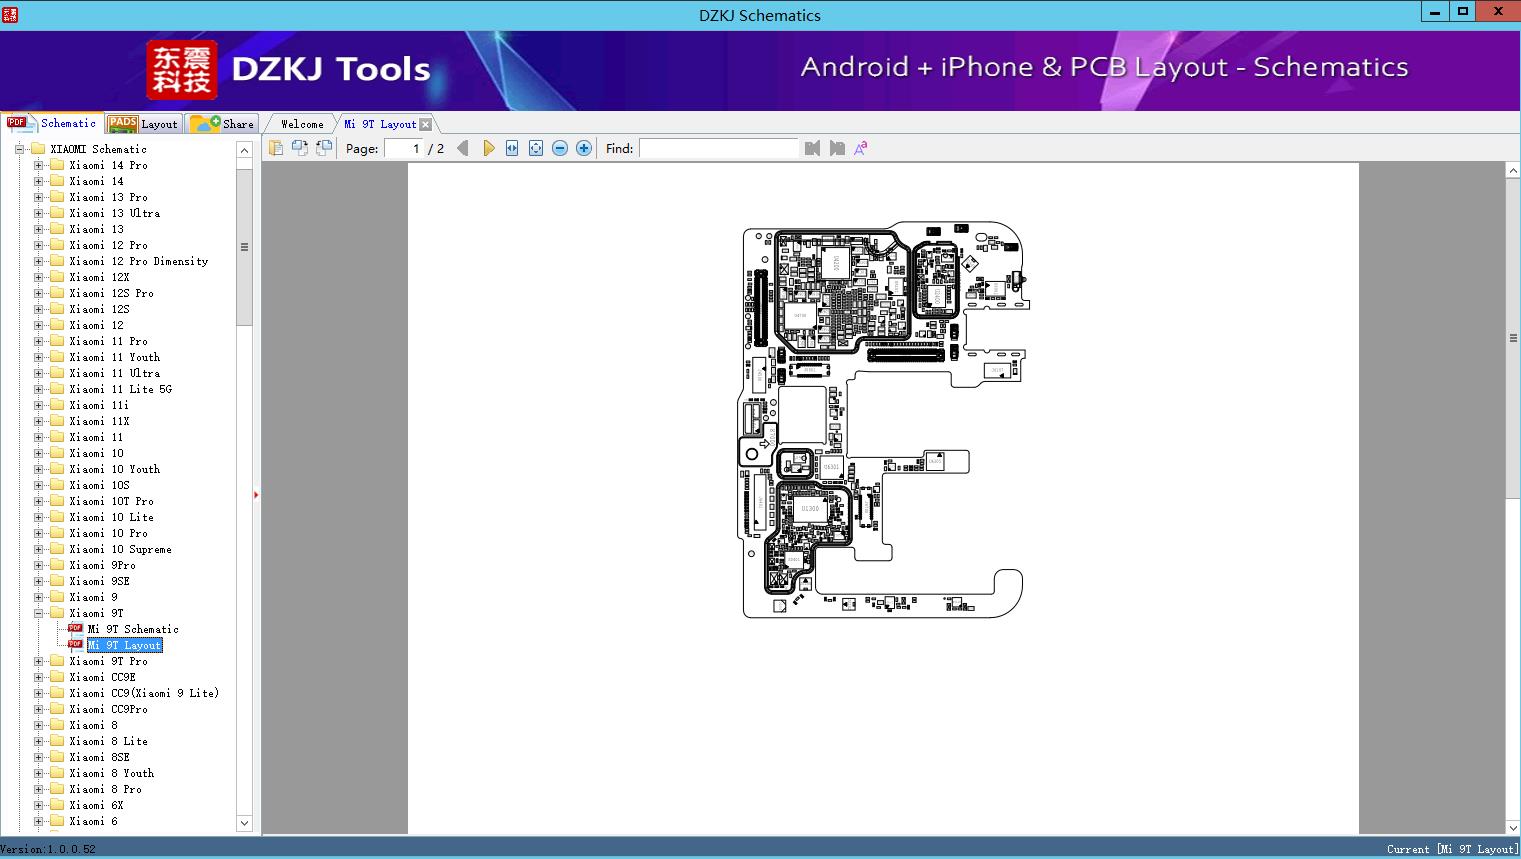Click the sidebar collapse splitter arrow
1521x859 pixels.
tap(256, 494)
